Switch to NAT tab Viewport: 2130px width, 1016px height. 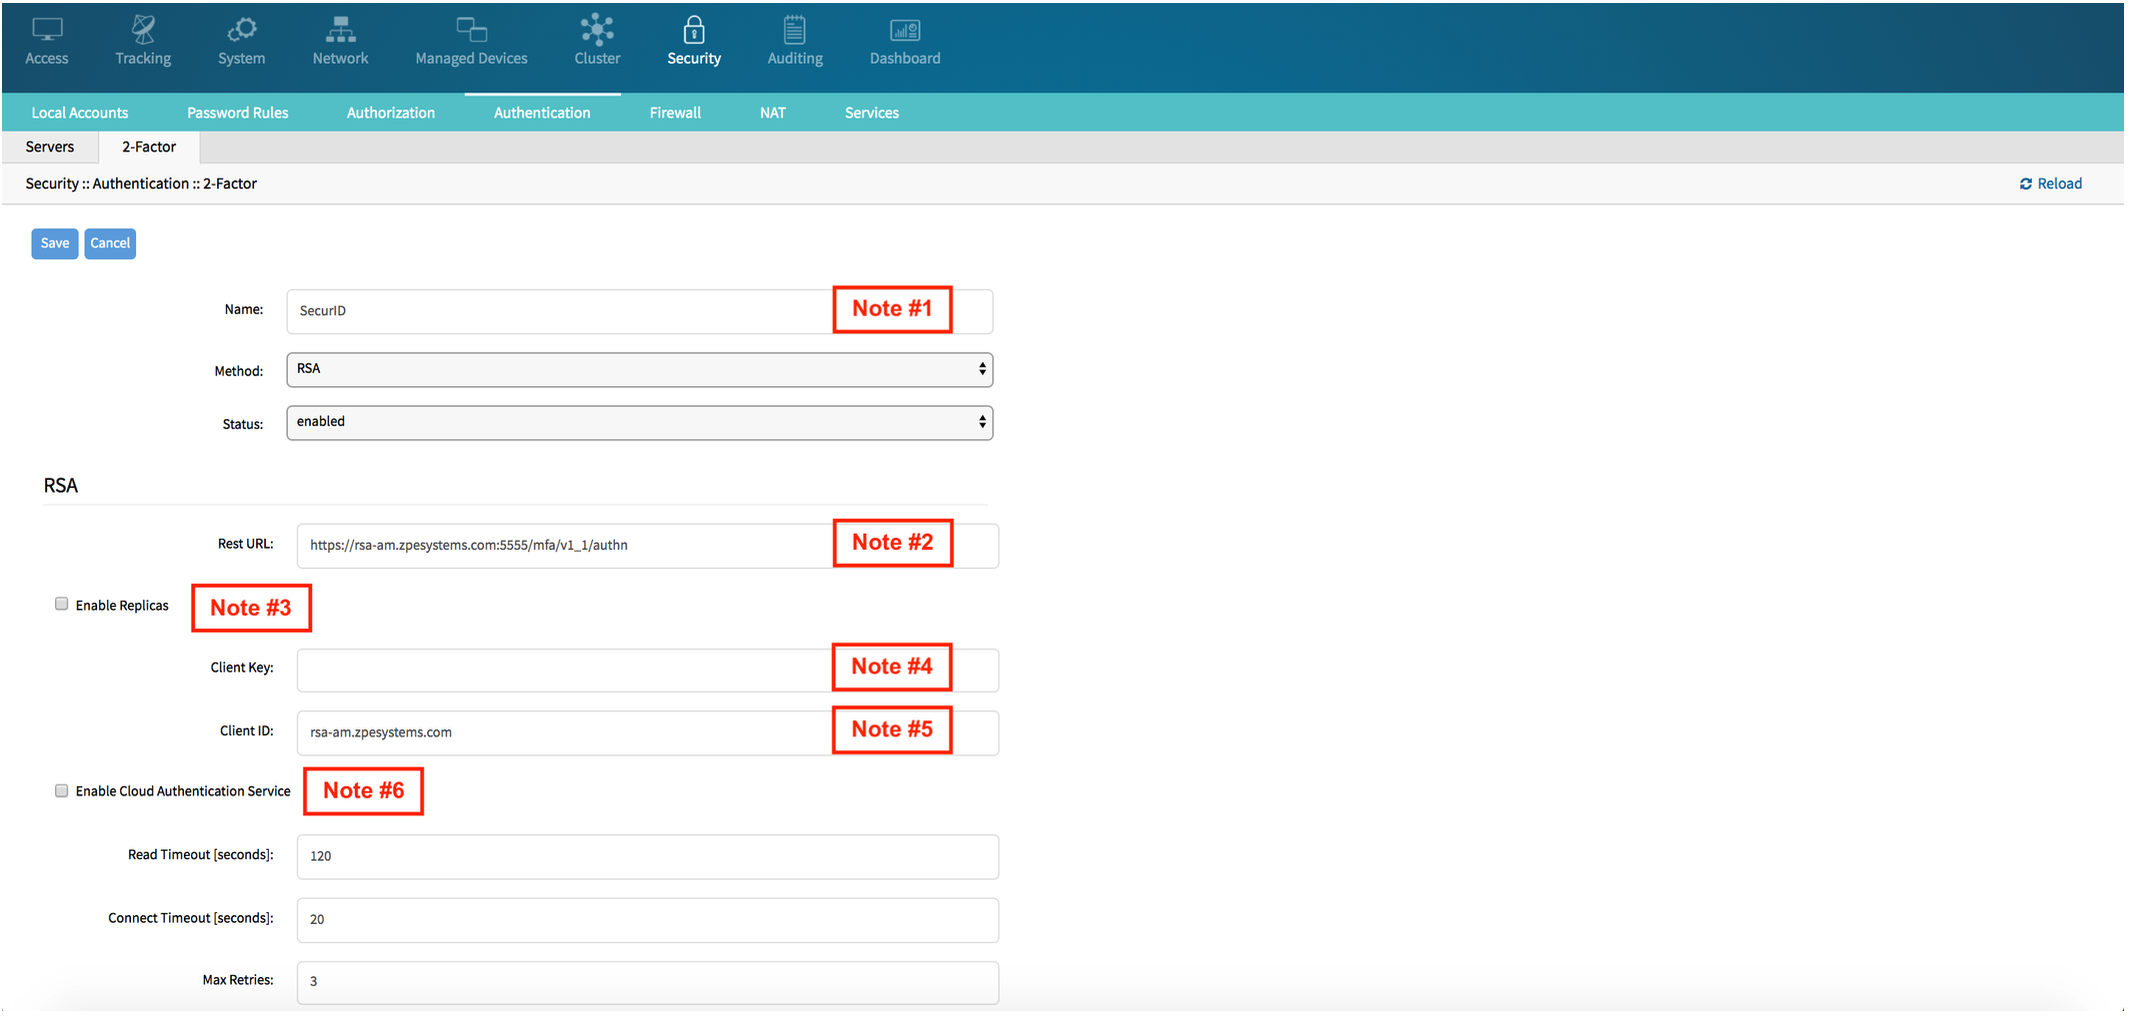point(773,113)
